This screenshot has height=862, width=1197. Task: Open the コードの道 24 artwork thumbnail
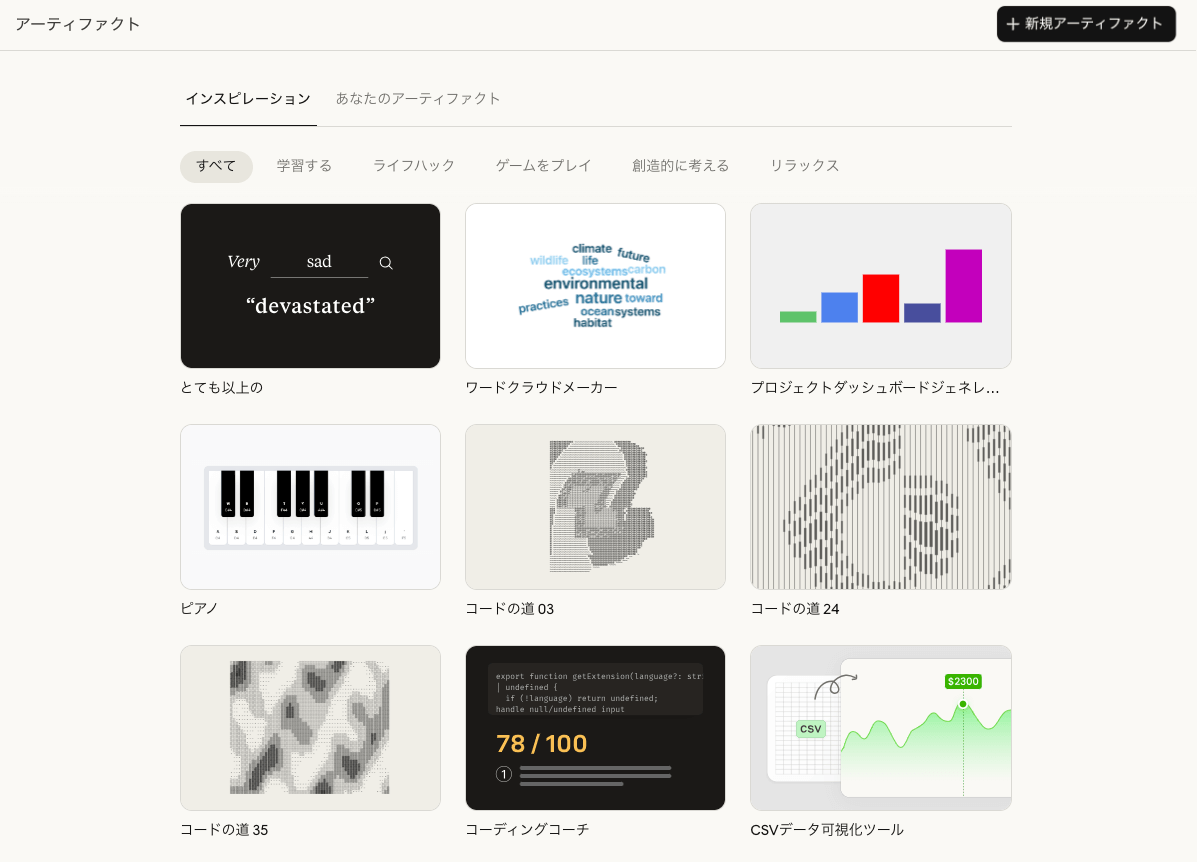point(880,507)
